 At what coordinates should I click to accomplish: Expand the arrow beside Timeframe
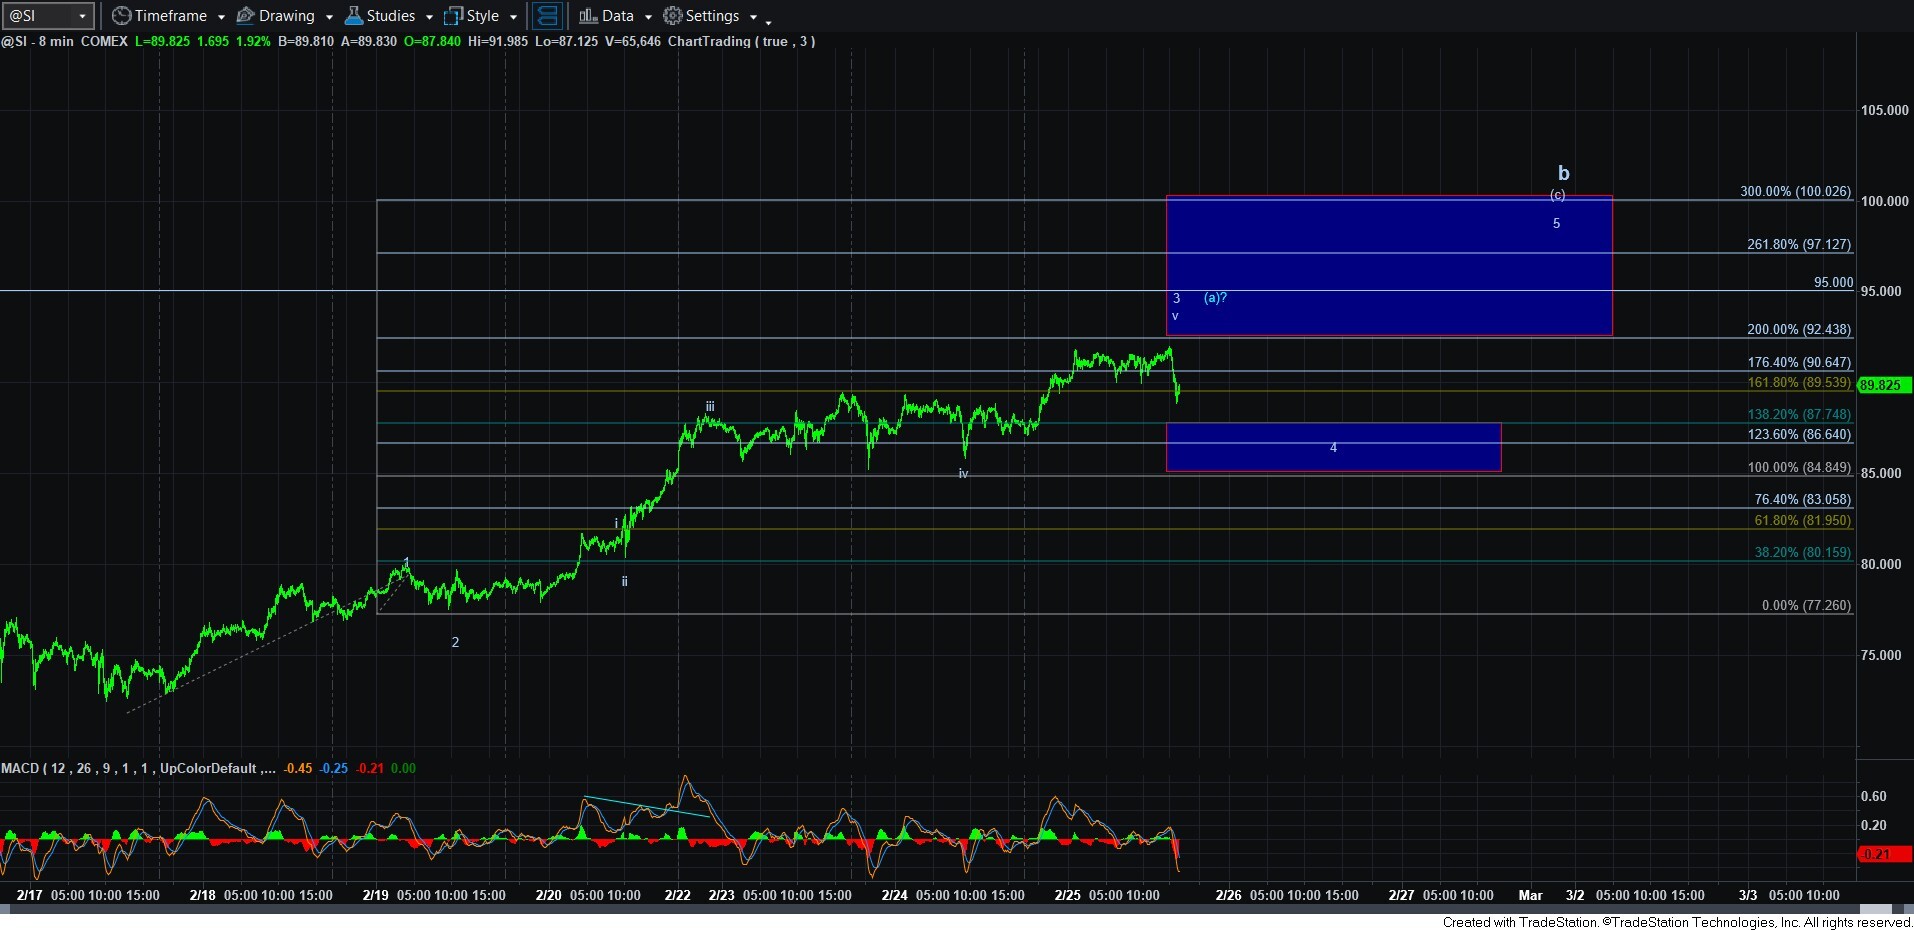(221, 17)
